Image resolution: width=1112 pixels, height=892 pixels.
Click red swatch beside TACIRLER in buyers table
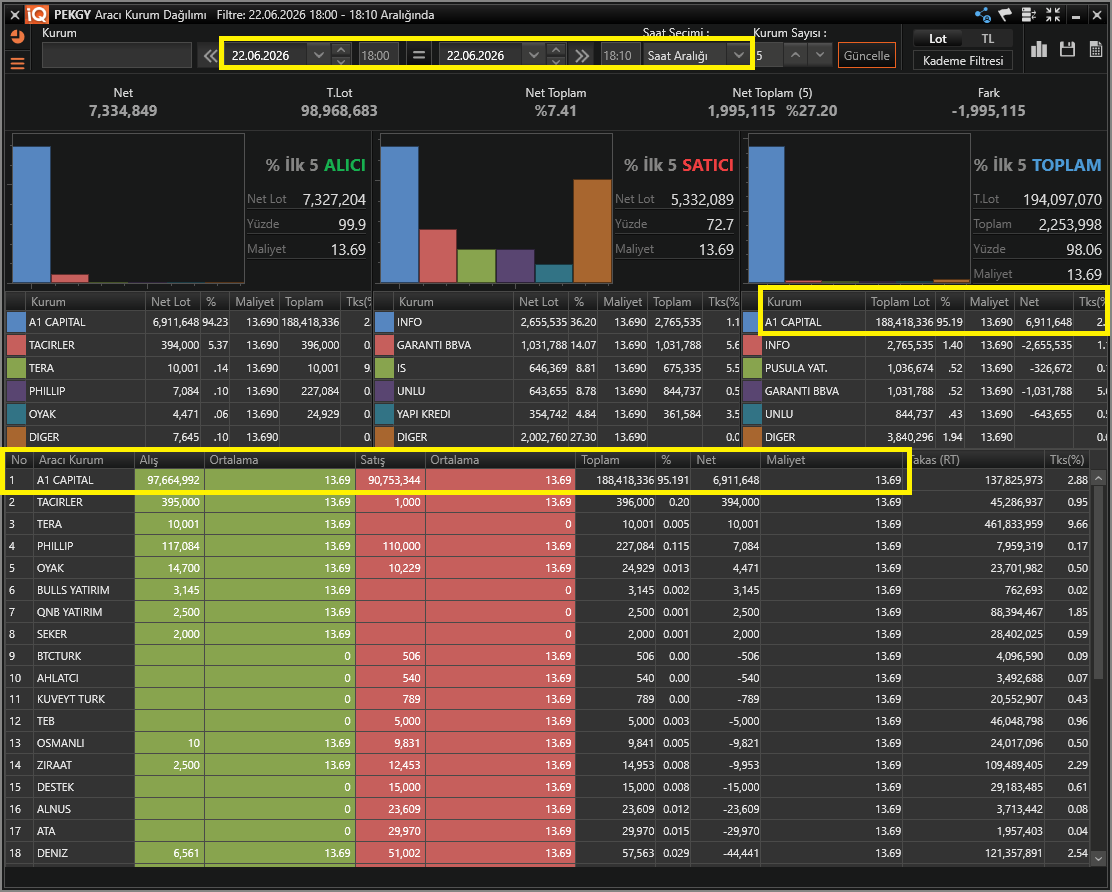click(x=16, y=345)
